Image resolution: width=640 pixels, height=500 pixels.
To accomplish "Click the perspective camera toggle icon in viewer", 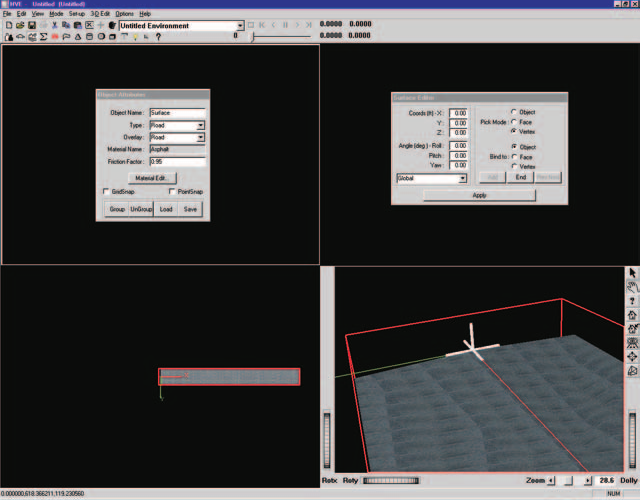I will 632,371.
